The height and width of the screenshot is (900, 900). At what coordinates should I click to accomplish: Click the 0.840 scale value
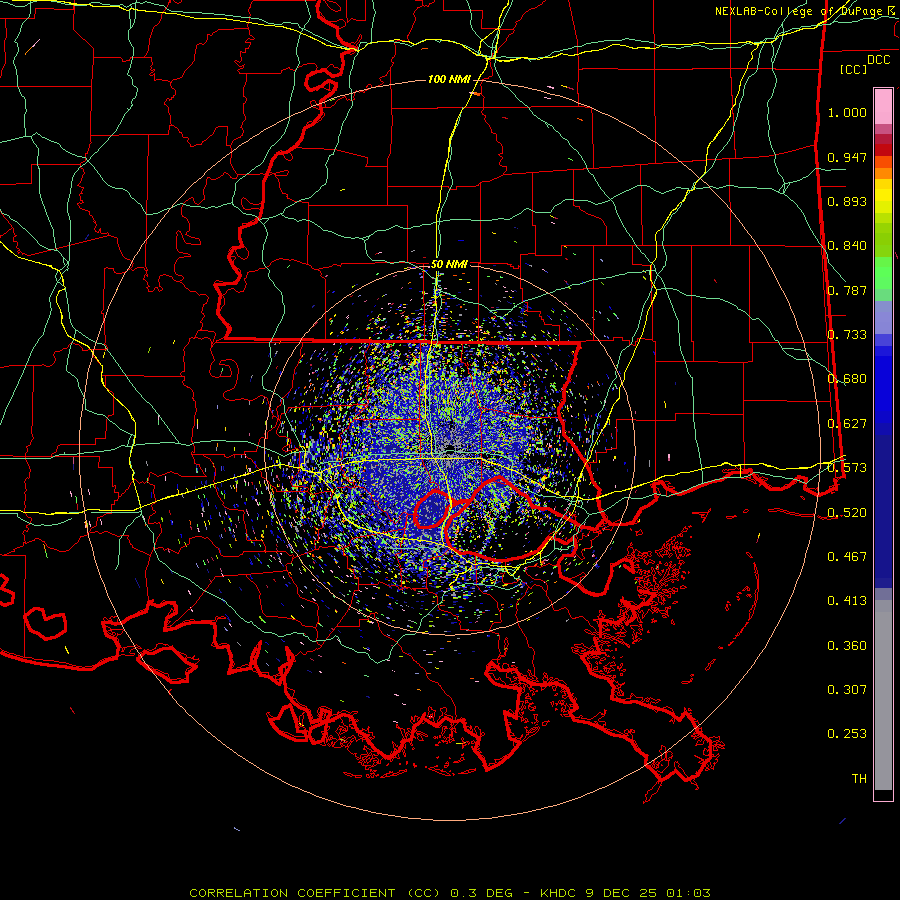coord(847,246)
